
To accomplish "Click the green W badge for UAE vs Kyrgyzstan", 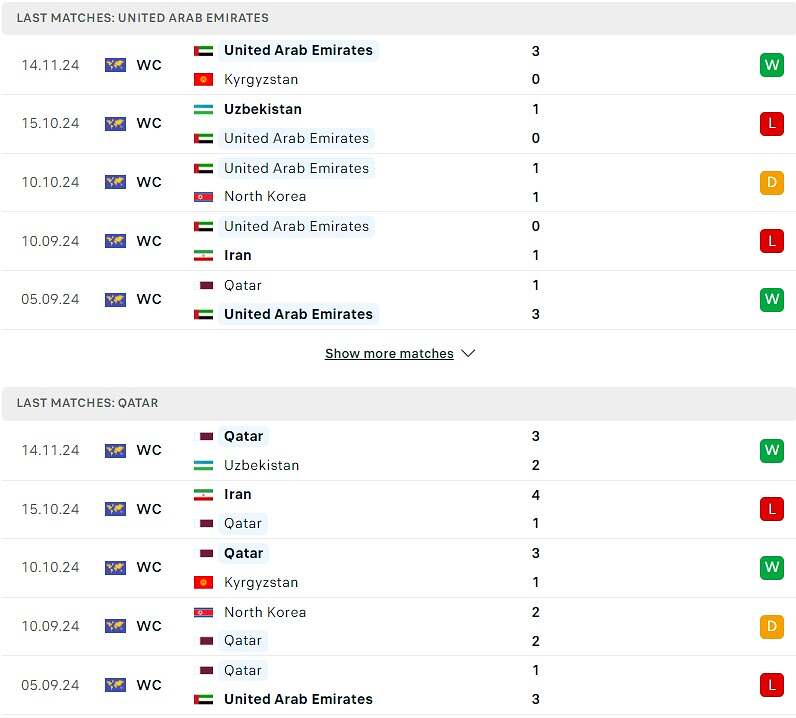I will tap(772, 65).
